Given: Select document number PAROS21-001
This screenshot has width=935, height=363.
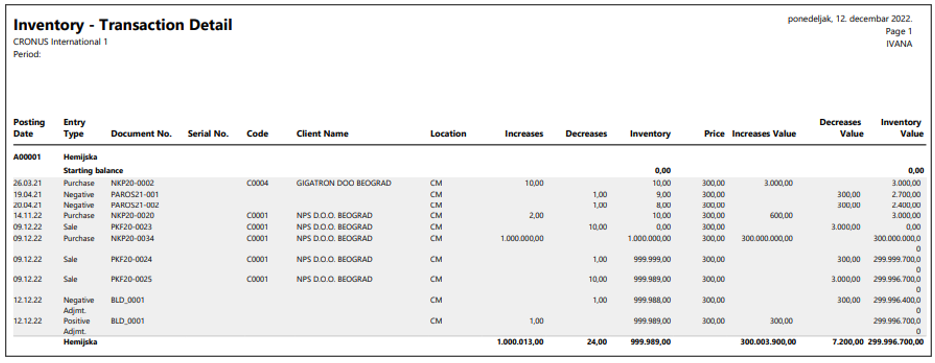Looking at the screenshot, I should click(x=134, y=194).
